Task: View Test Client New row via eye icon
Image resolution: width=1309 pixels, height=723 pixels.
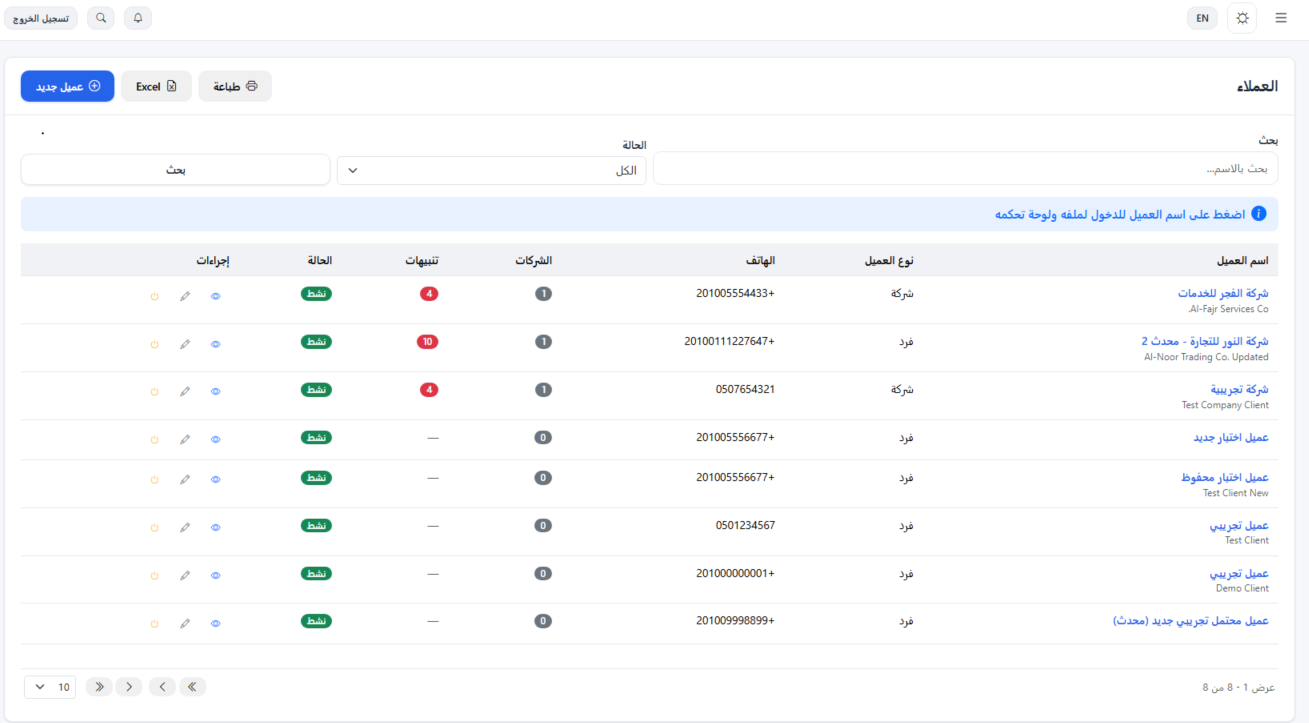Action: [216, 480]
